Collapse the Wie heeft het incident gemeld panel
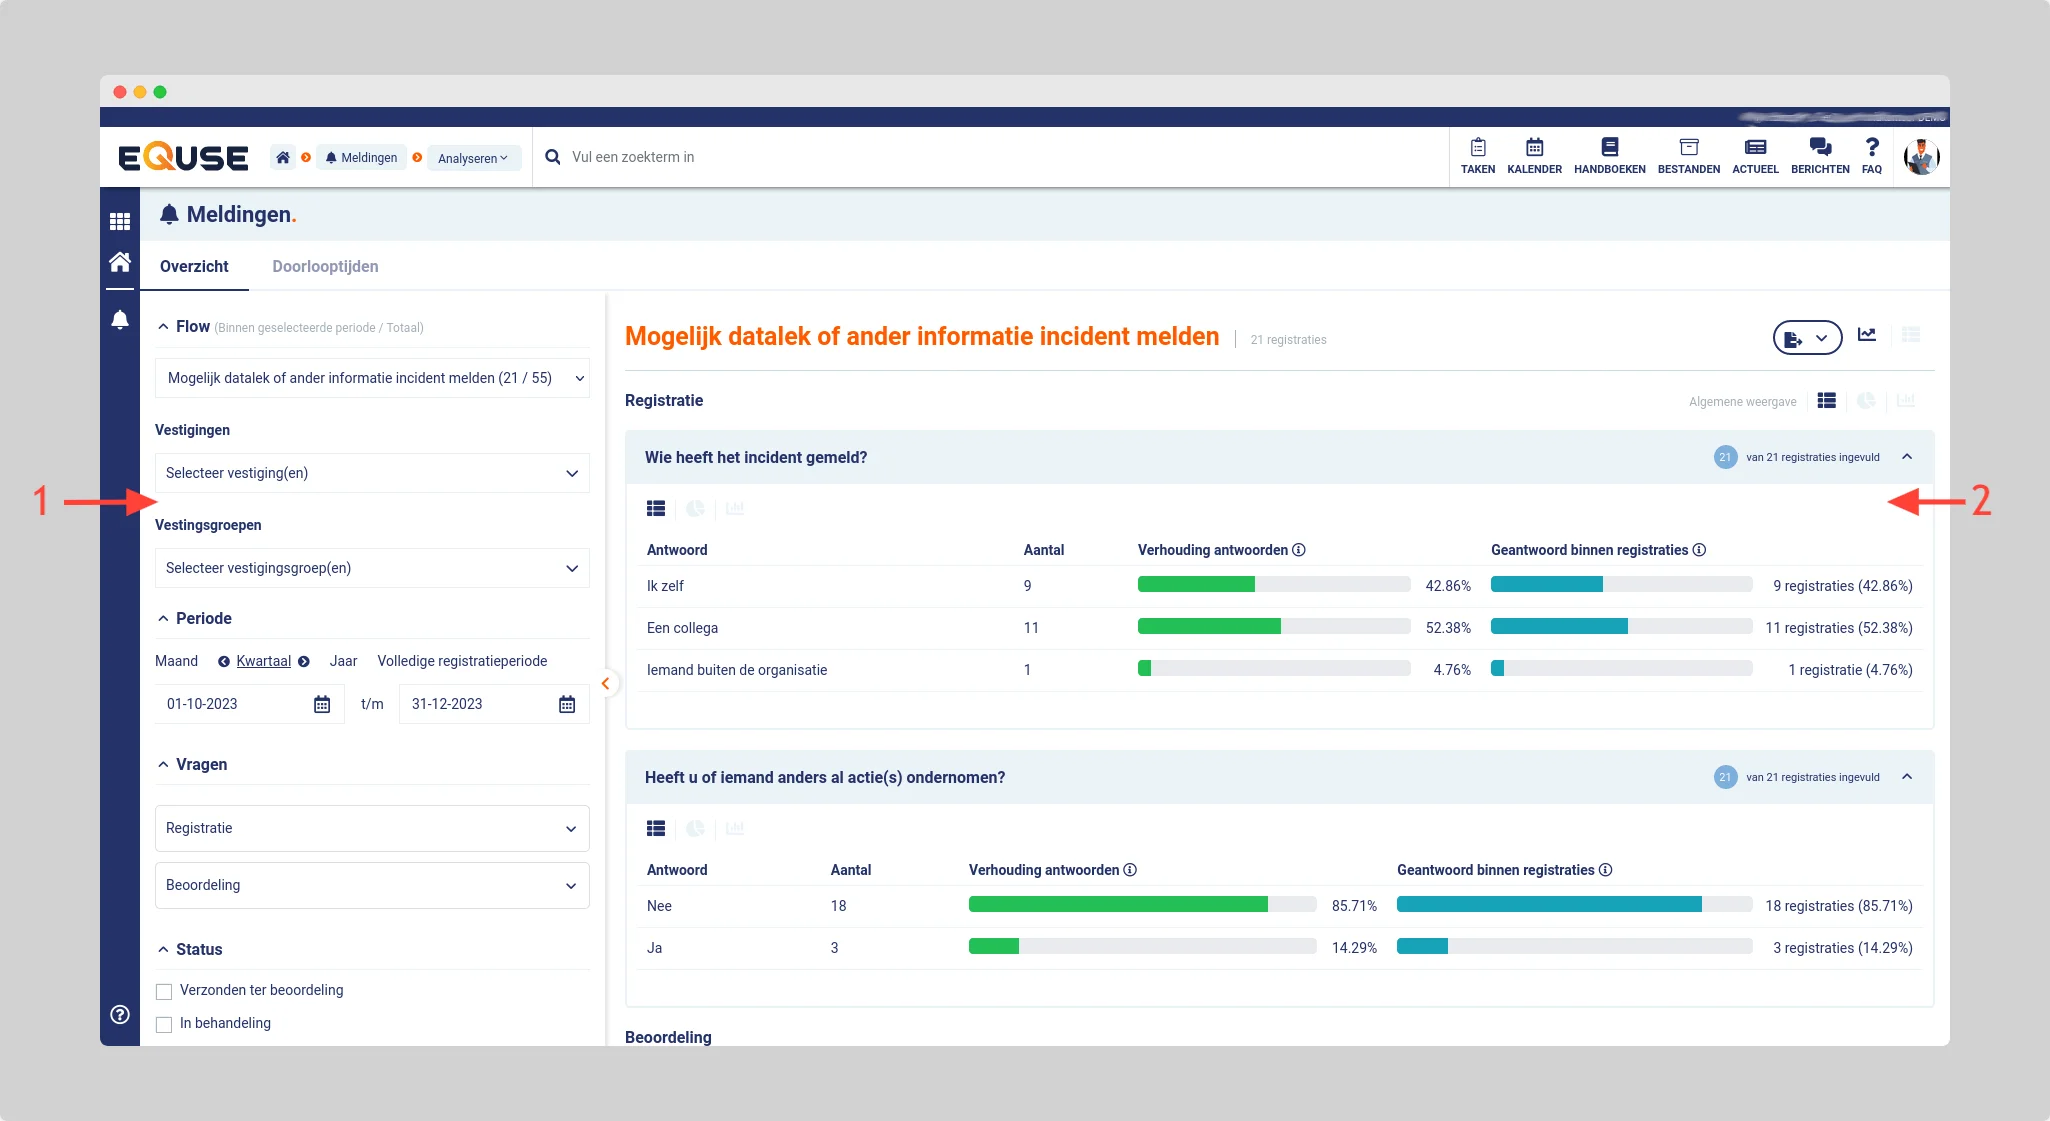This screenshot has width=2050, height=1121. click(x=1907, y=457)
